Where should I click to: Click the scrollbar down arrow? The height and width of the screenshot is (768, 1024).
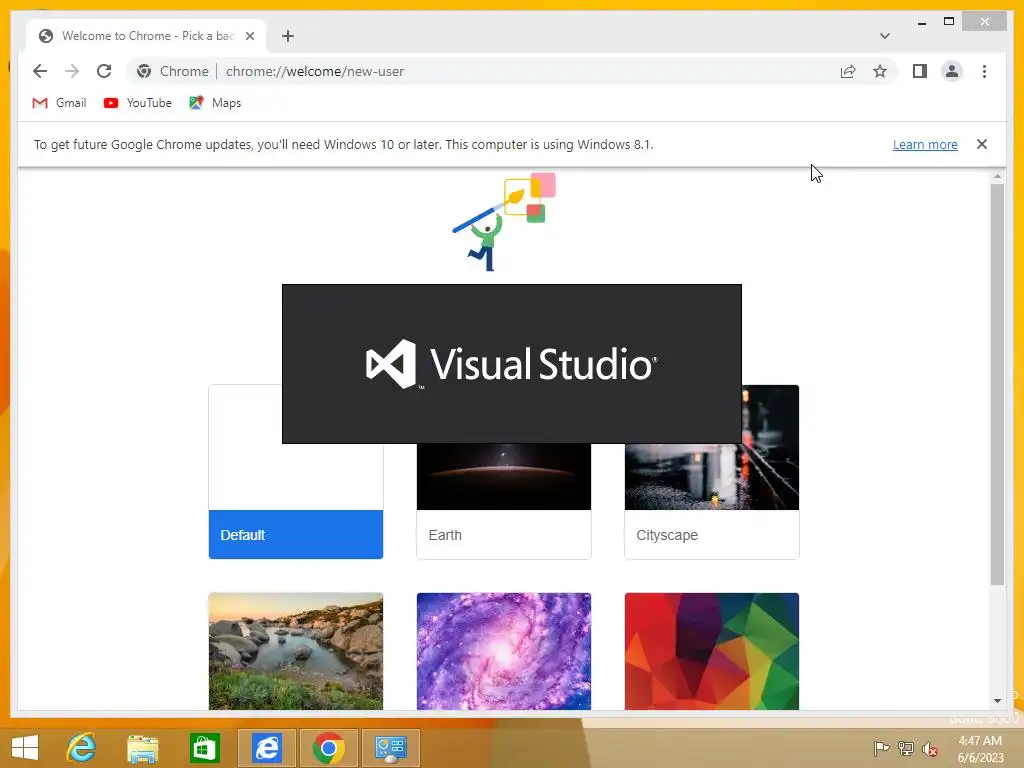(997, 701)
